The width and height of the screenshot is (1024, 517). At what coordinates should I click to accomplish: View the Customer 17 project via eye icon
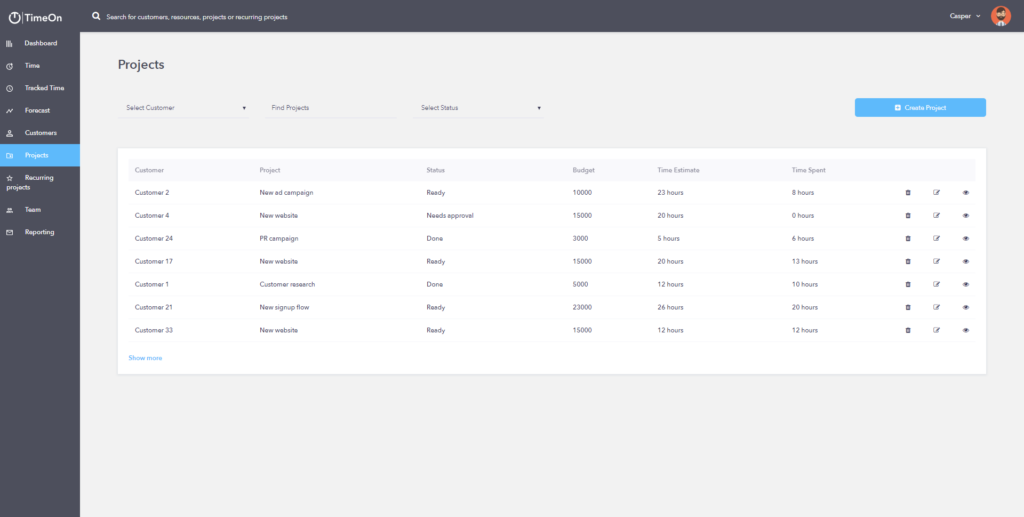966,261
